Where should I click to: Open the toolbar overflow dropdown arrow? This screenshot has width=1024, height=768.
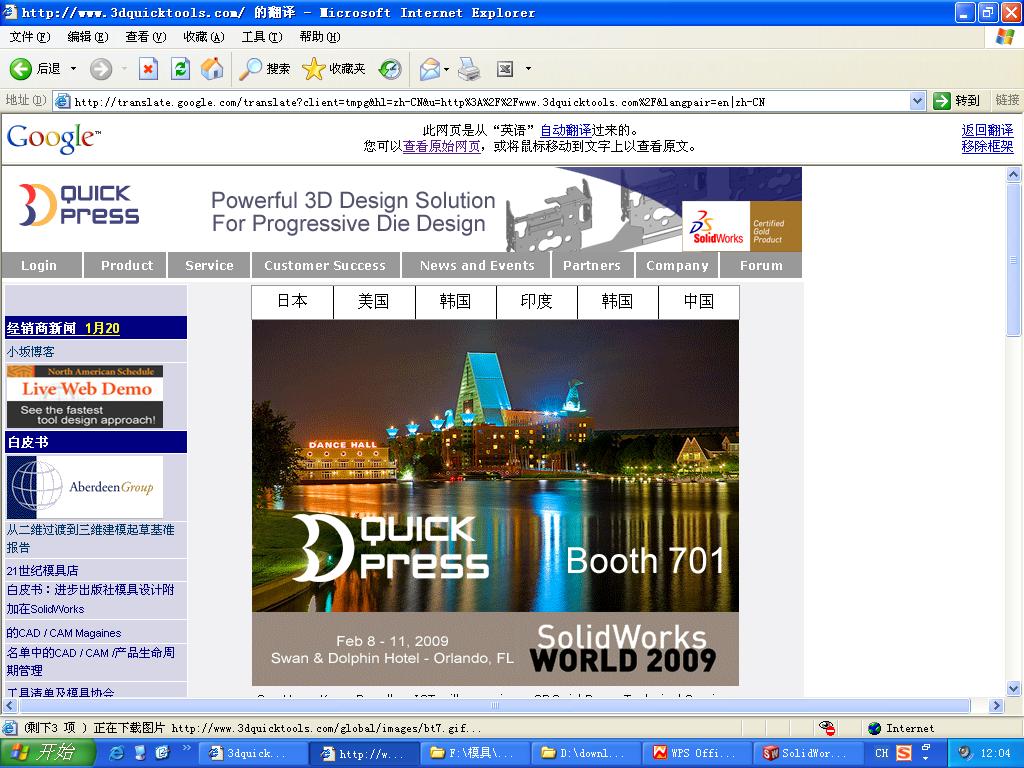pos(528,69)
